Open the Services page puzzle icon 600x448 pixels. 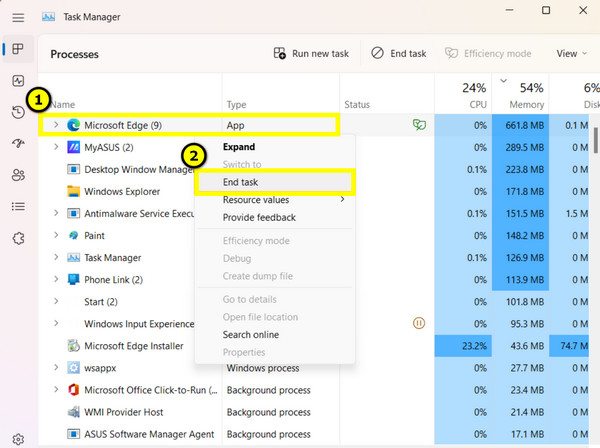click(18, 238)
